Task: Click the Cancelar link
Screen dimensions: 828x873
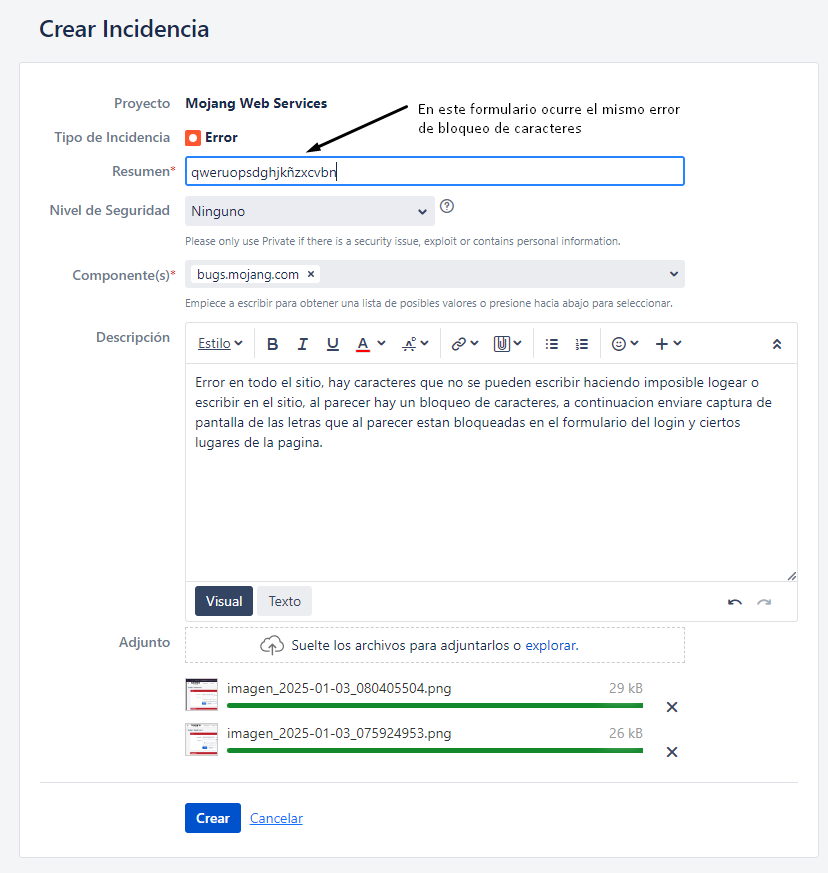Action: point(276,818)
